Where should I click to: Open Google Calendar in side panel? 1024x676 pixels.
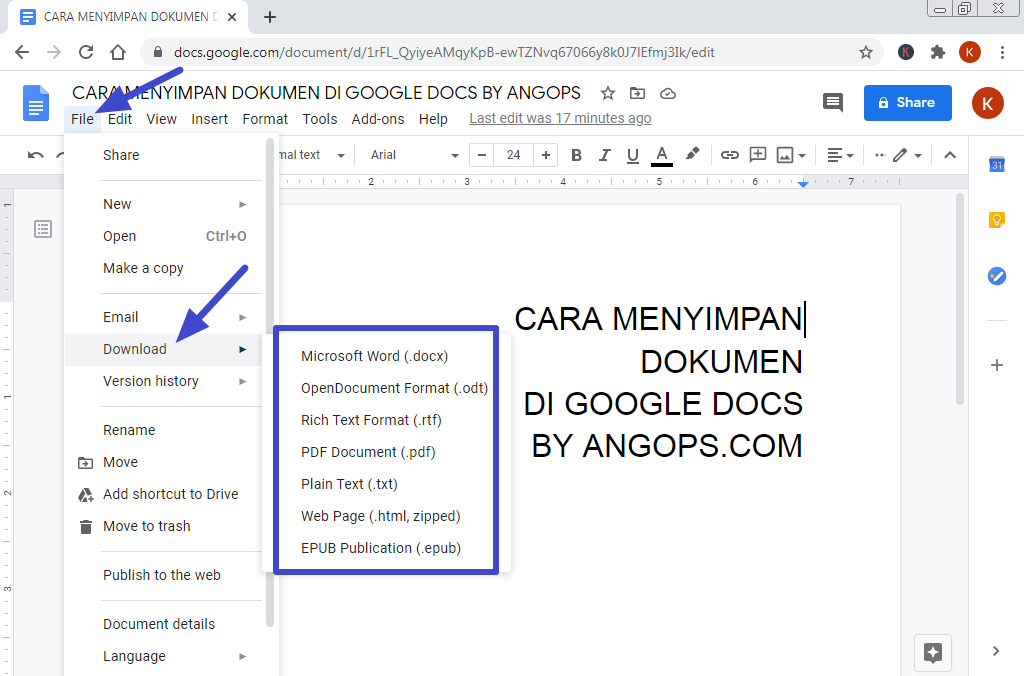coord(996,165)
